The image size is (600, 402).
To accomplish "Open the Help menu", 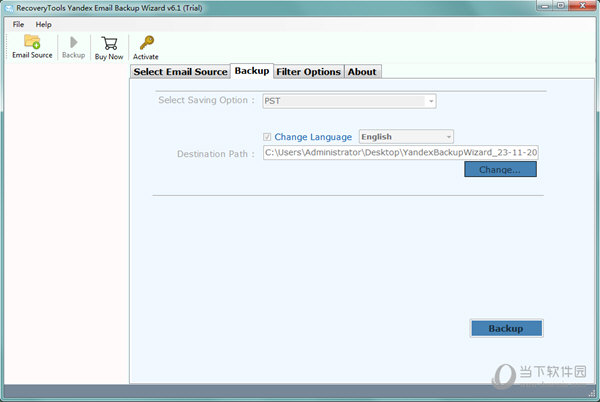I will 44,24.
